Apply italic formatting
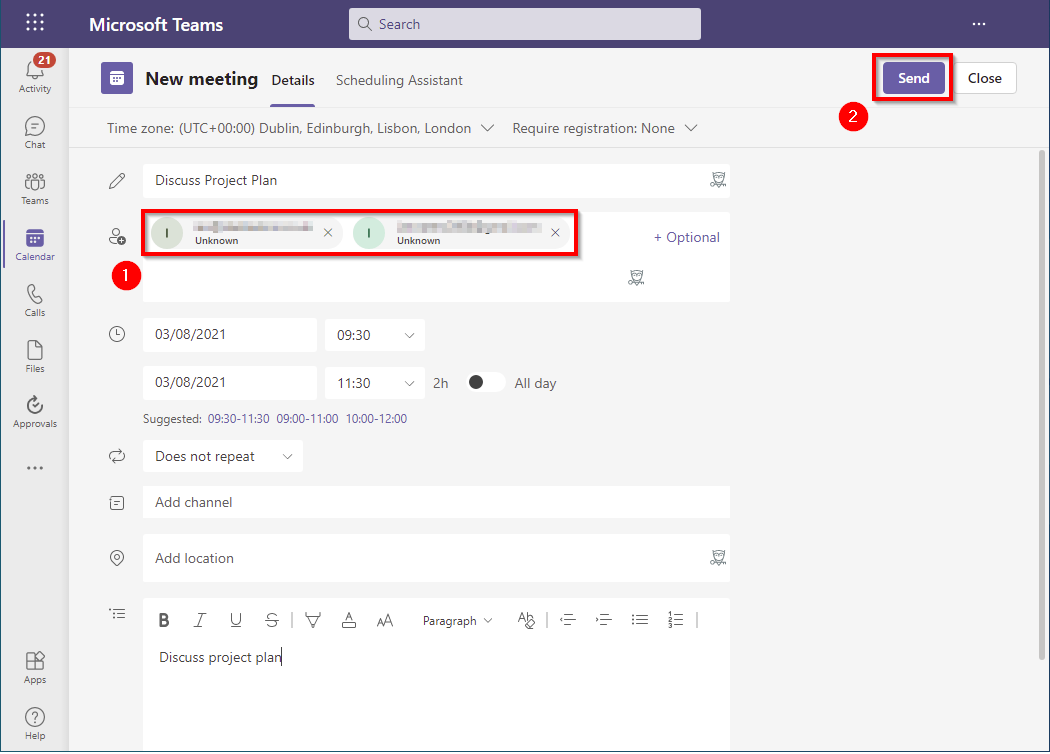Viewport: 1050px width, 754px height. 200,621
